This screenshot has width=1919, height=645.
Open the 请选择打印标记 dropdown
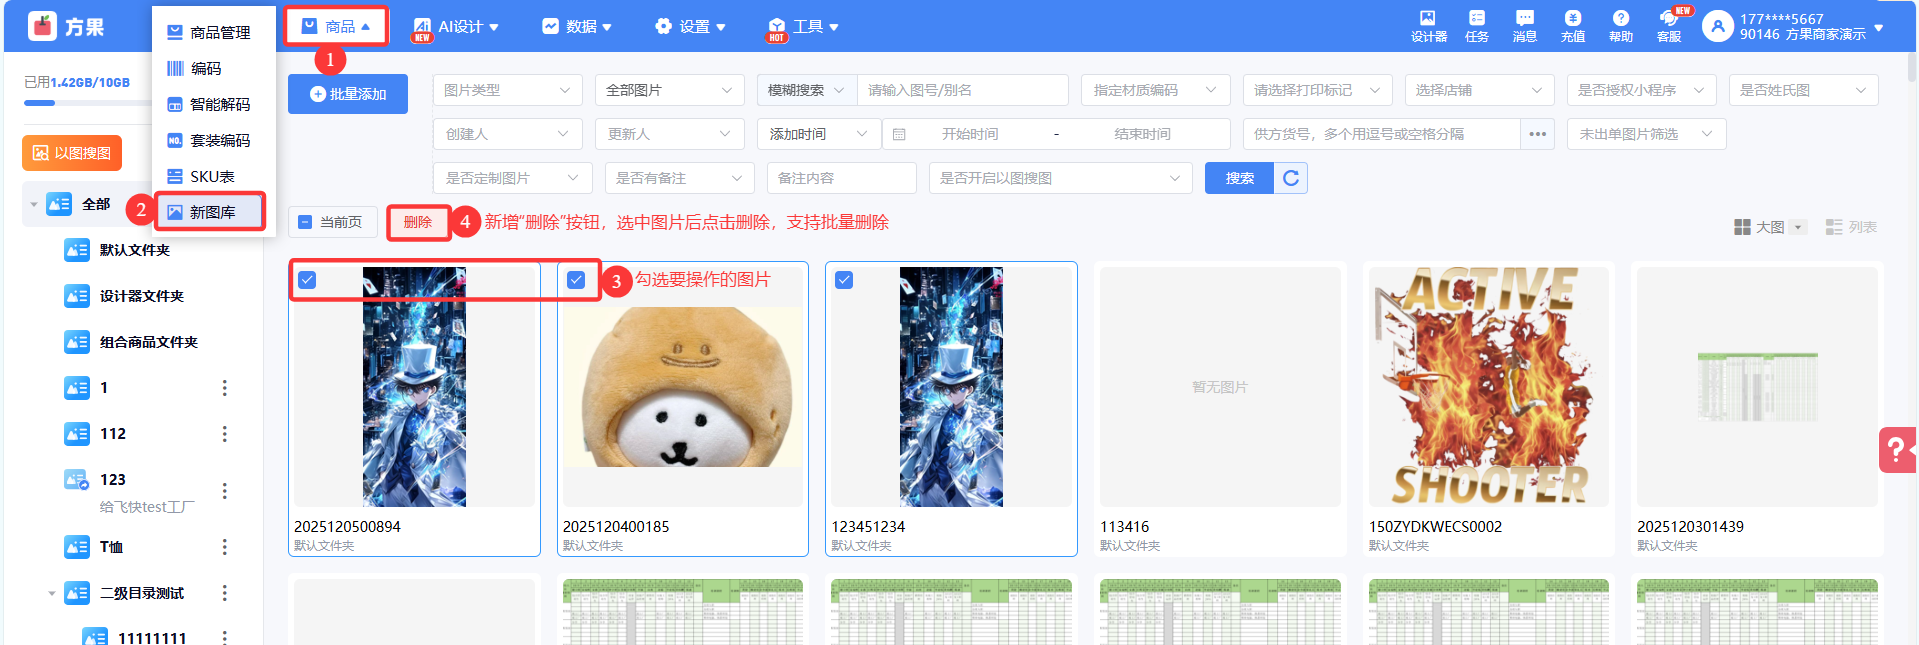pyautogui.click(x=1318, y=90)
